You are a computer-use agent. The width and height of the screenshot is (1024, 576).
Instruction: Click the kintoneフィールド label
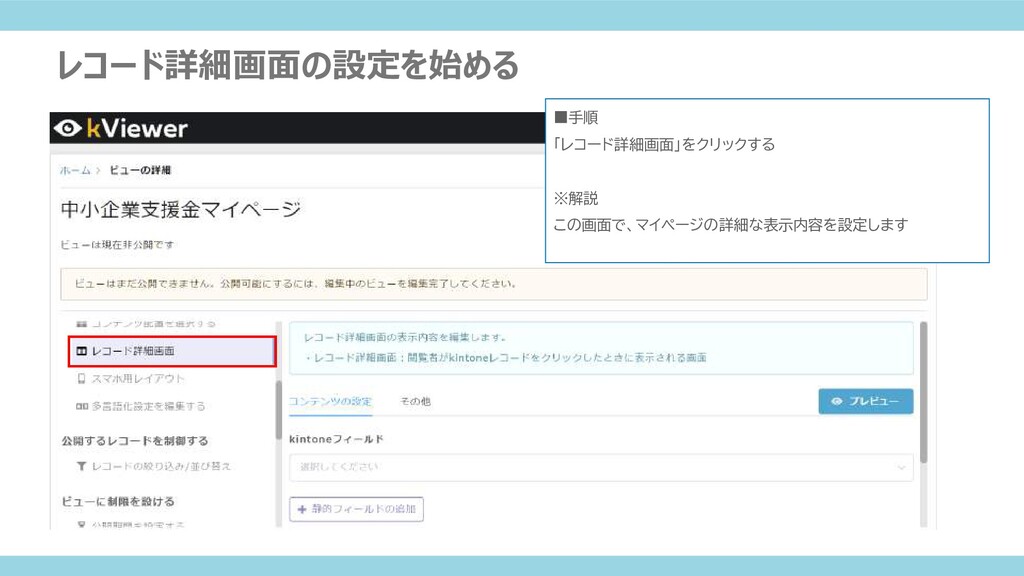point(336,440)
